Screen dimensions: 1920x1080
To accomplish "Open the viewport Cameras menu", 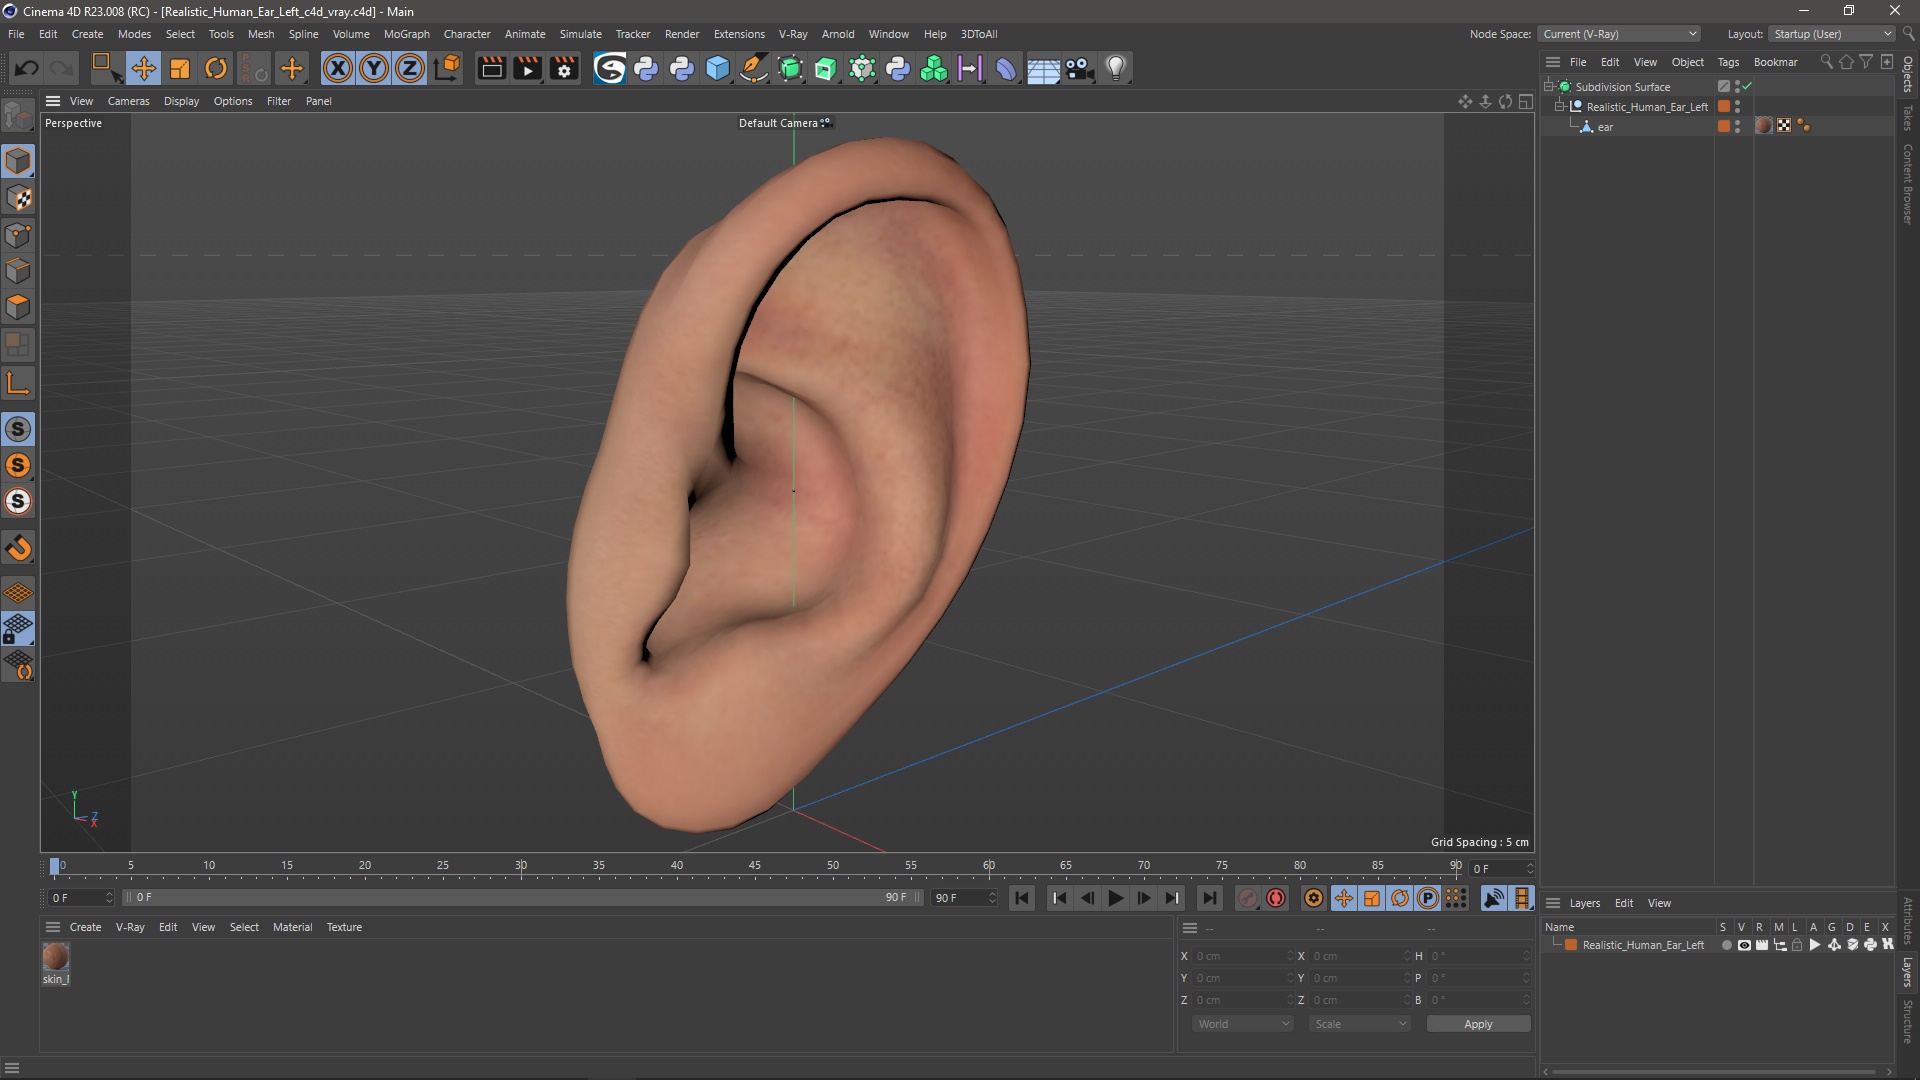I will tap(128, 101).
